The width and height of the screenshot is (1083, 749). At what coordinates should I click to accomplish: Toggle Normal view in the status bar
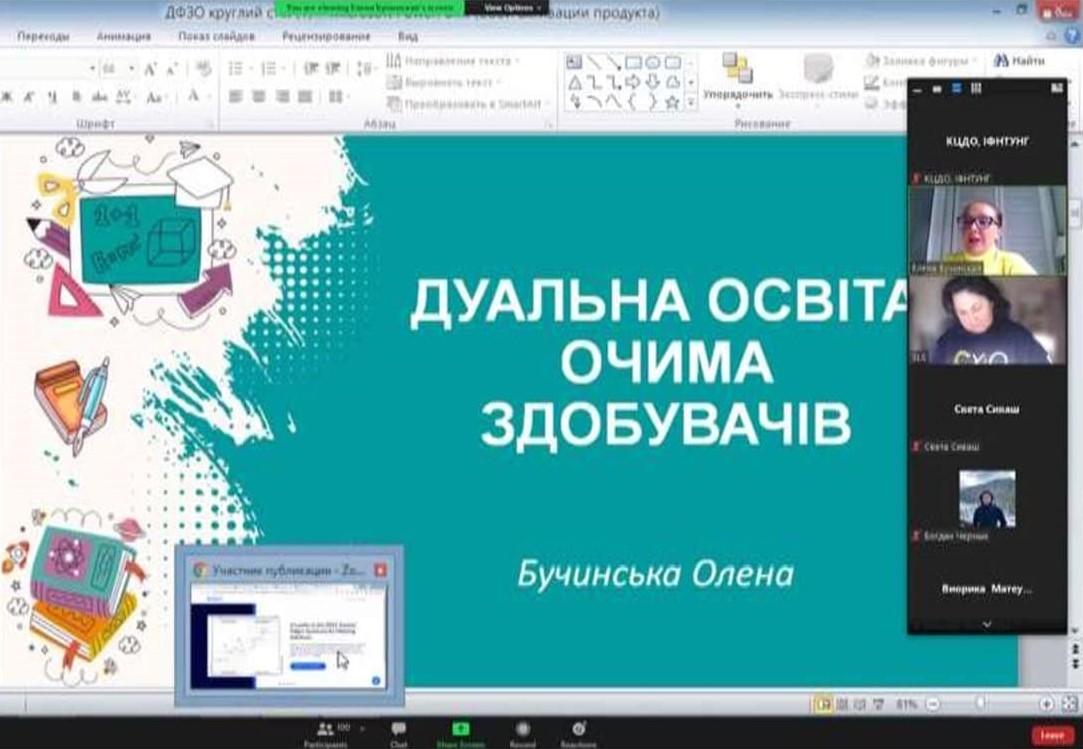pyautogui.click(x=823, y=704)
